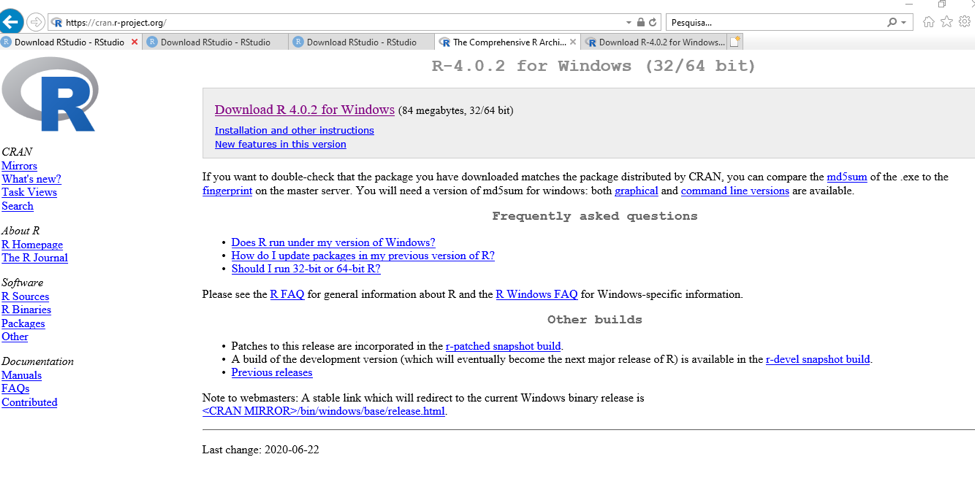The height and width of the screenshot is (479, 975).
Task: Expand the search provider dropdown arrow
Action: coord(904,22)
